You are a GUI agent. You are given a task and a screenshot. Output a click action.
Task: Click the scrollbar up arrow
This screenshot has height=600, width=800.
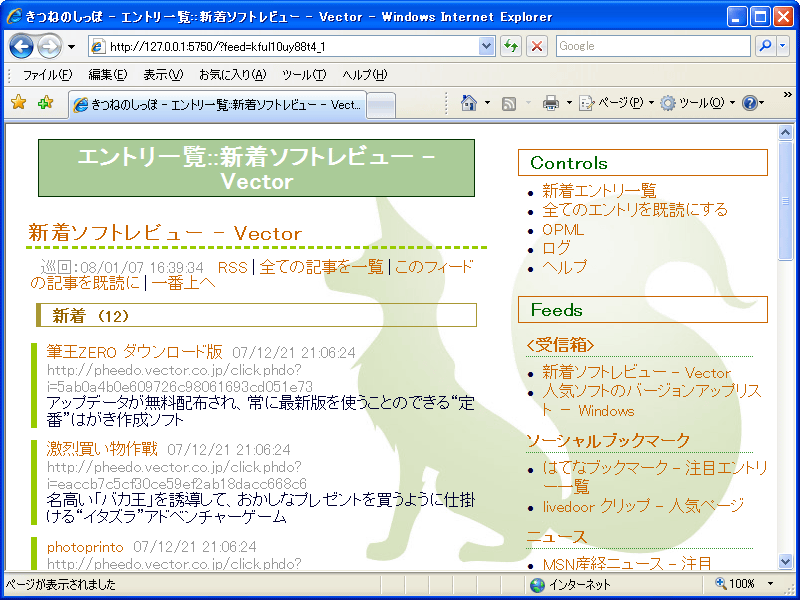pos(786,133)
